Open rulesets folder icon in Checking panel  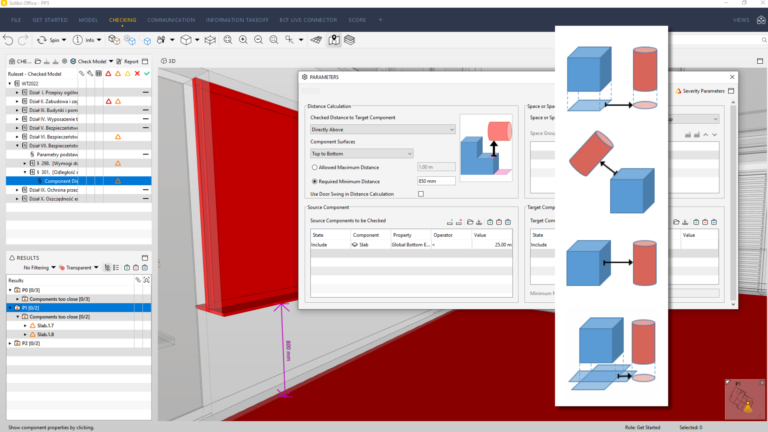(38, 61)
